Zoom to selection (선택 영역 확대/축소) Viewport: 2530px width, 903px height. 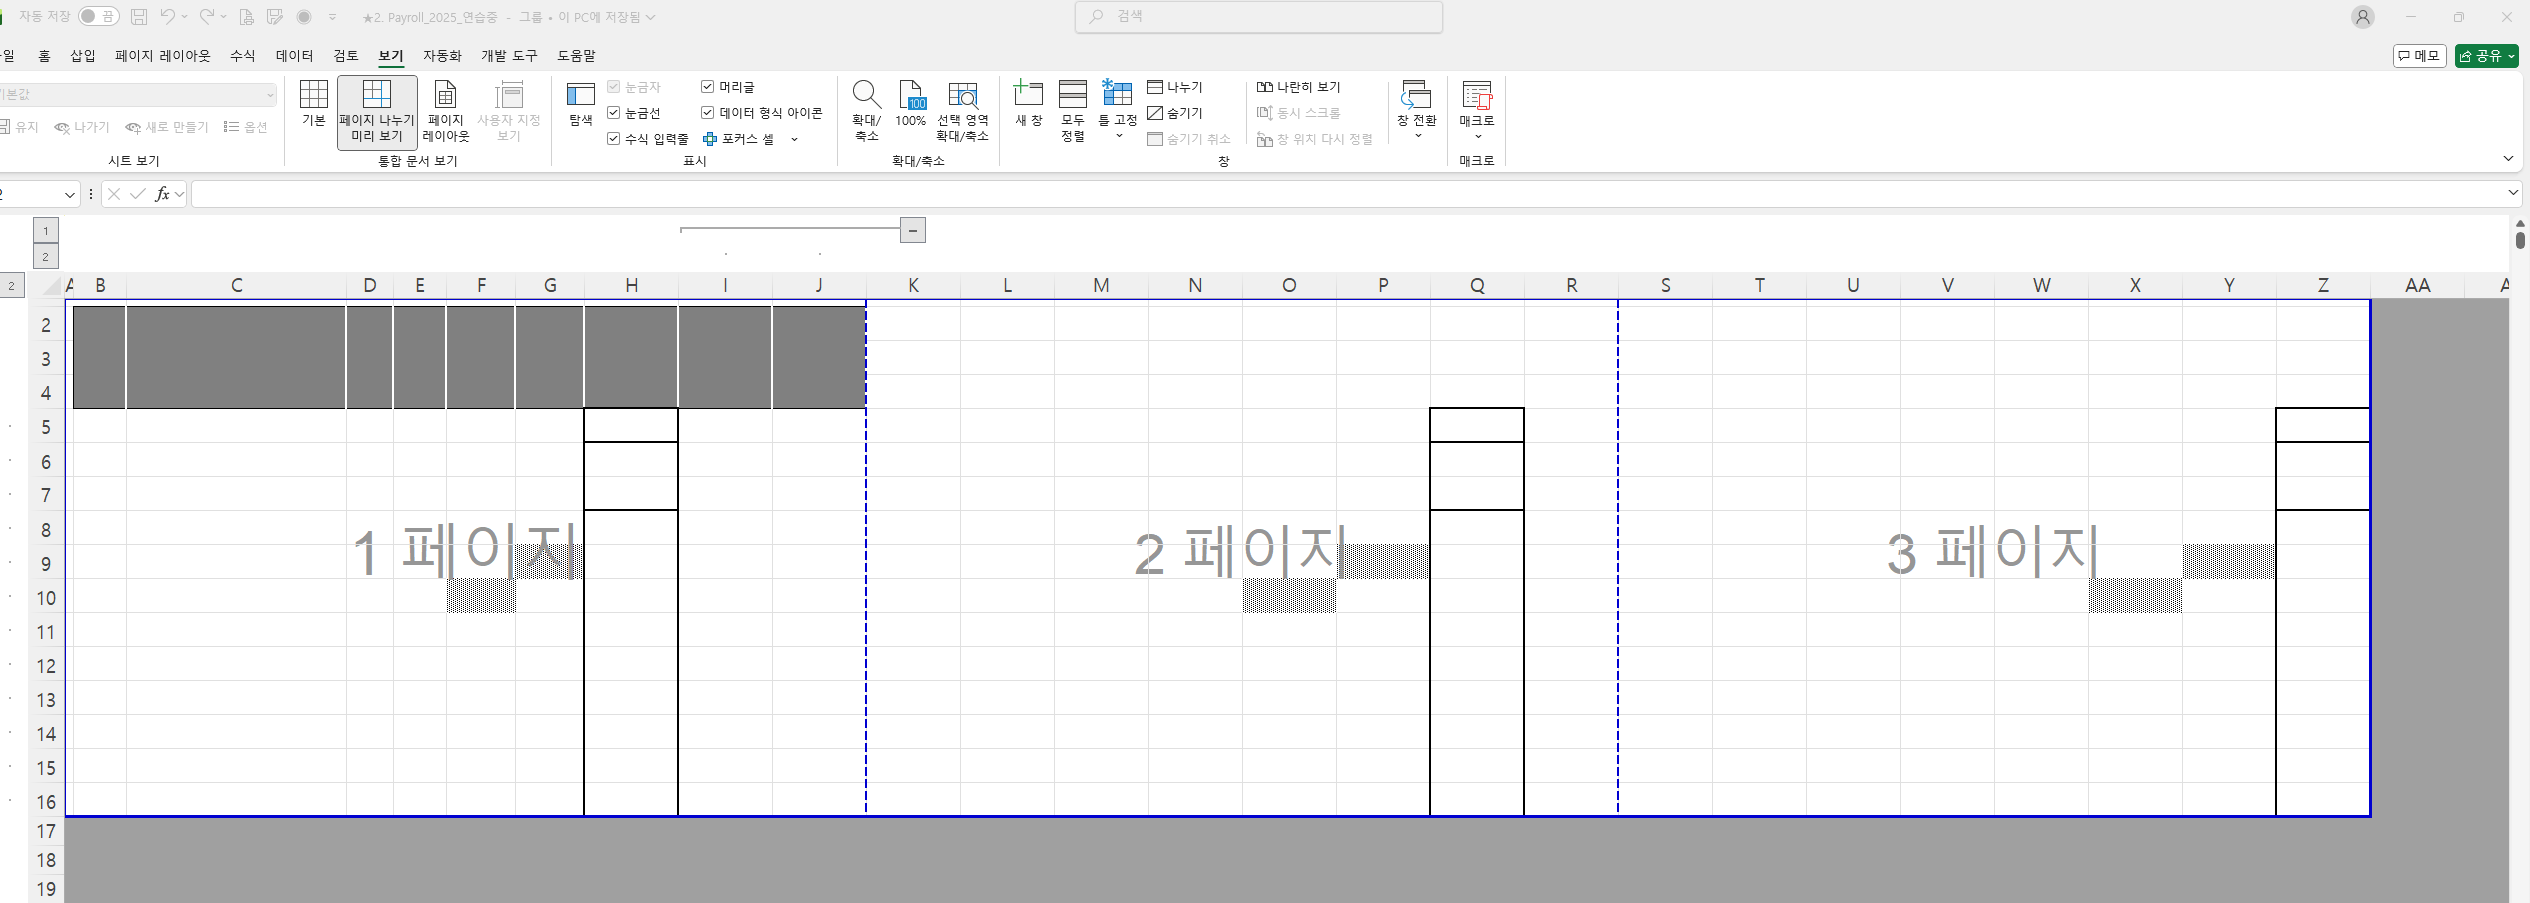[962, 111]
